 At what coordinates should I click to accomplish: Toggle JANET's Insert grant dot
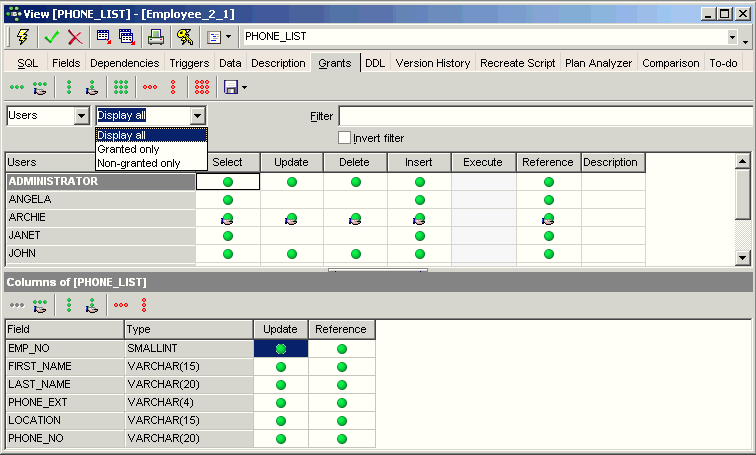coord(420,236)
